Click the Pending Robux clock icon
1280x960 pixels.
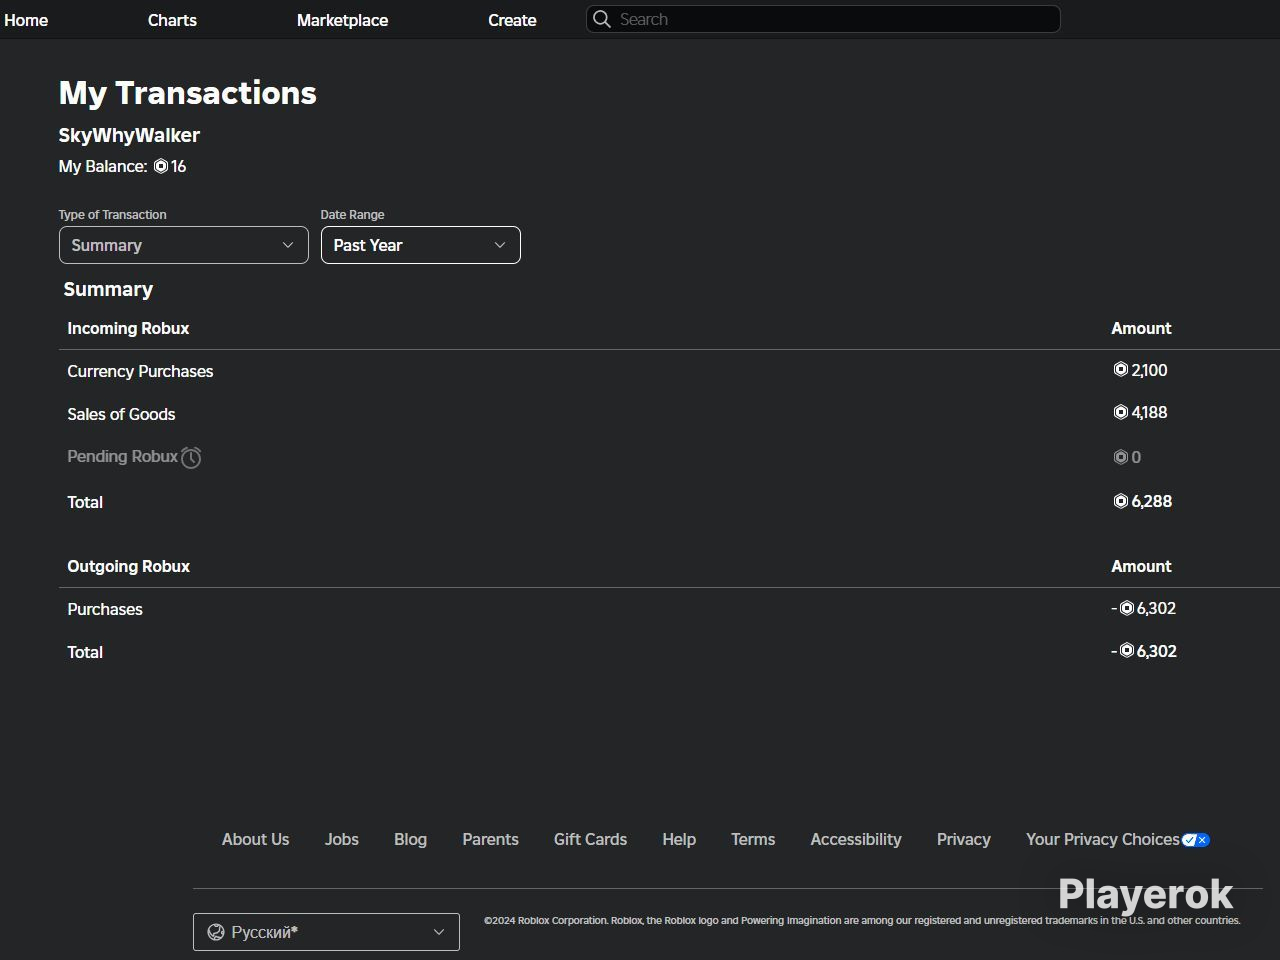pos(191,457)
